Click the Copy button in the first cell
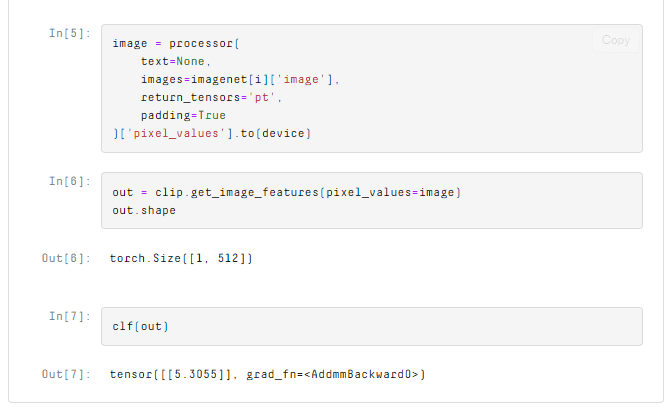 (616, 40)
